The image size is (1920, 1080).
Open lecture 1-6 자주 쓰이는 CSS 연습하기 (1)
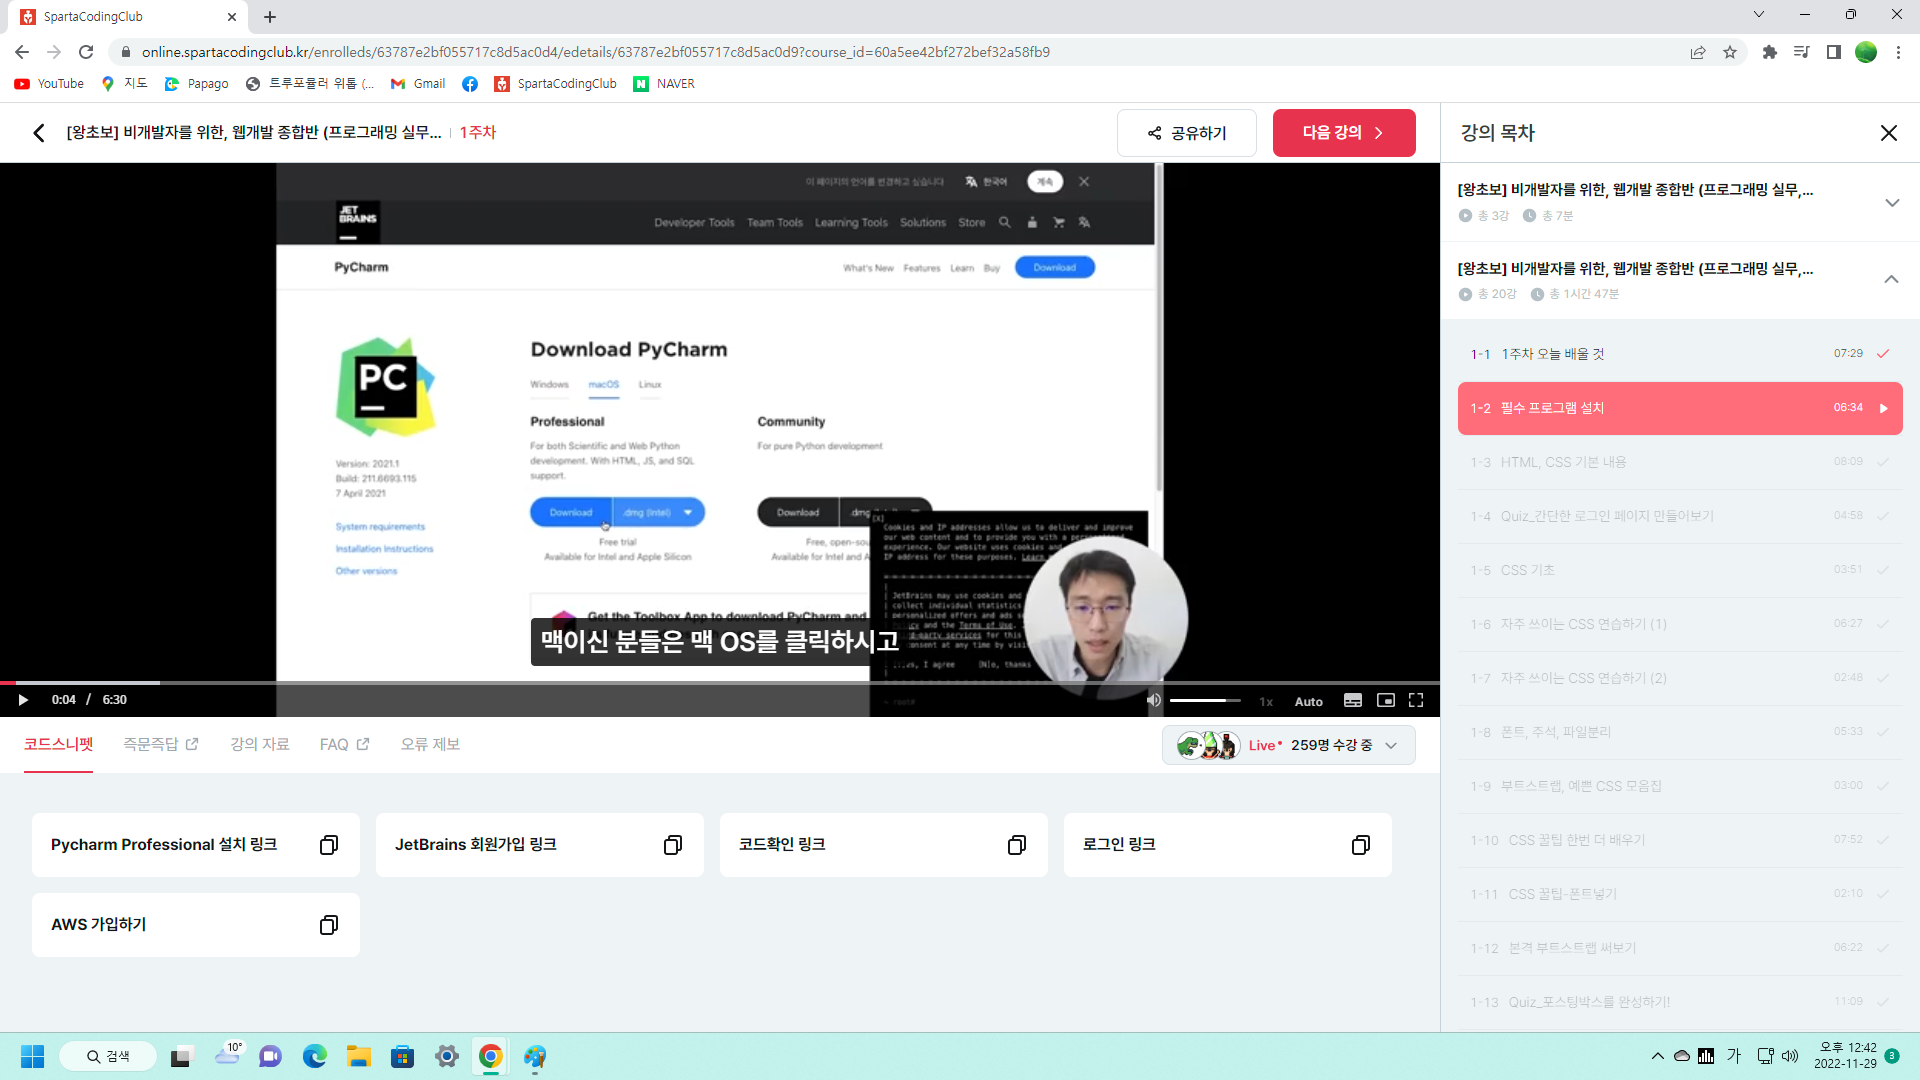(x=1680, y=624)
